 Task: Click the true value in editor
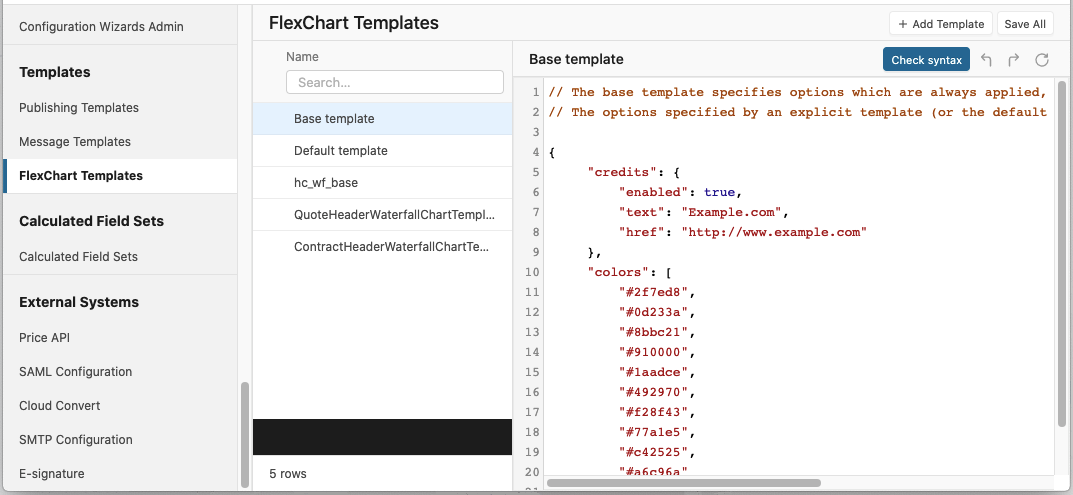coord(719,192)
